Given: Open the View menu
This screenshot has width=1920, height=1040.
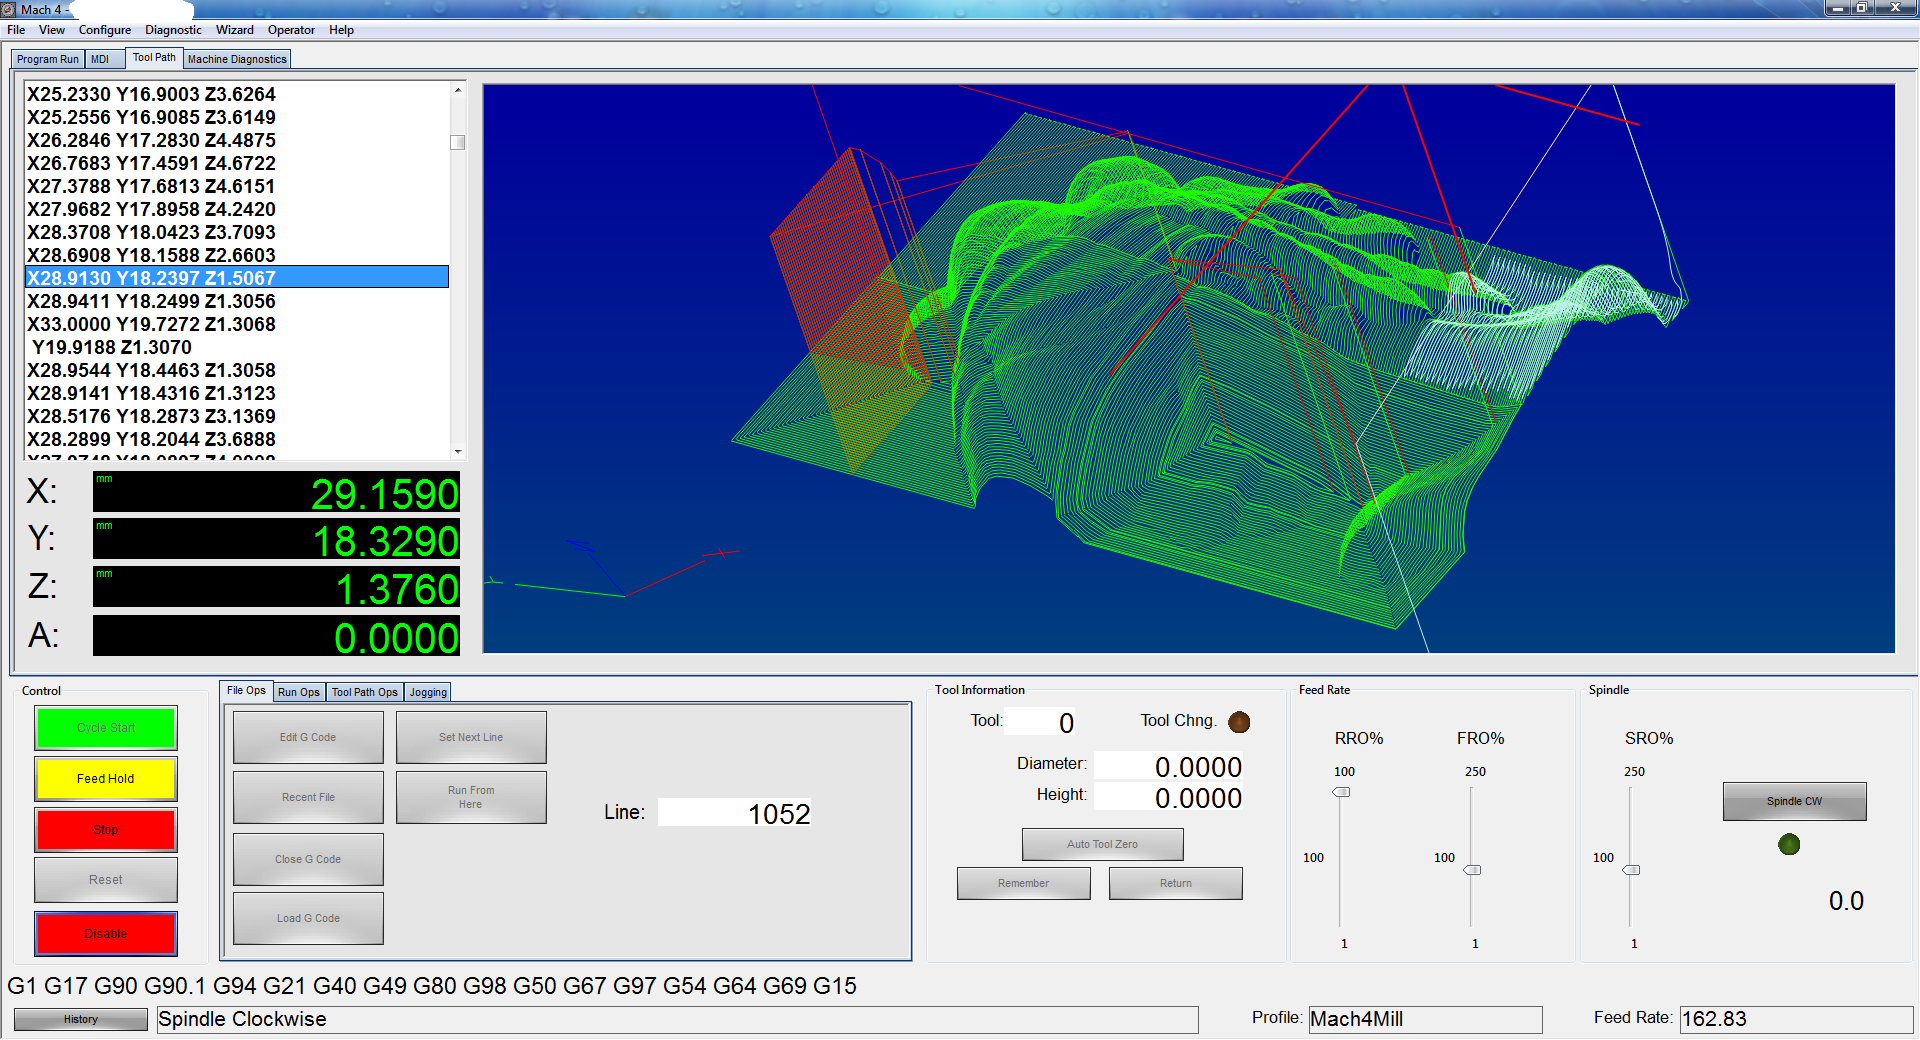Looking at the screenshot, I should coord(52,30).
